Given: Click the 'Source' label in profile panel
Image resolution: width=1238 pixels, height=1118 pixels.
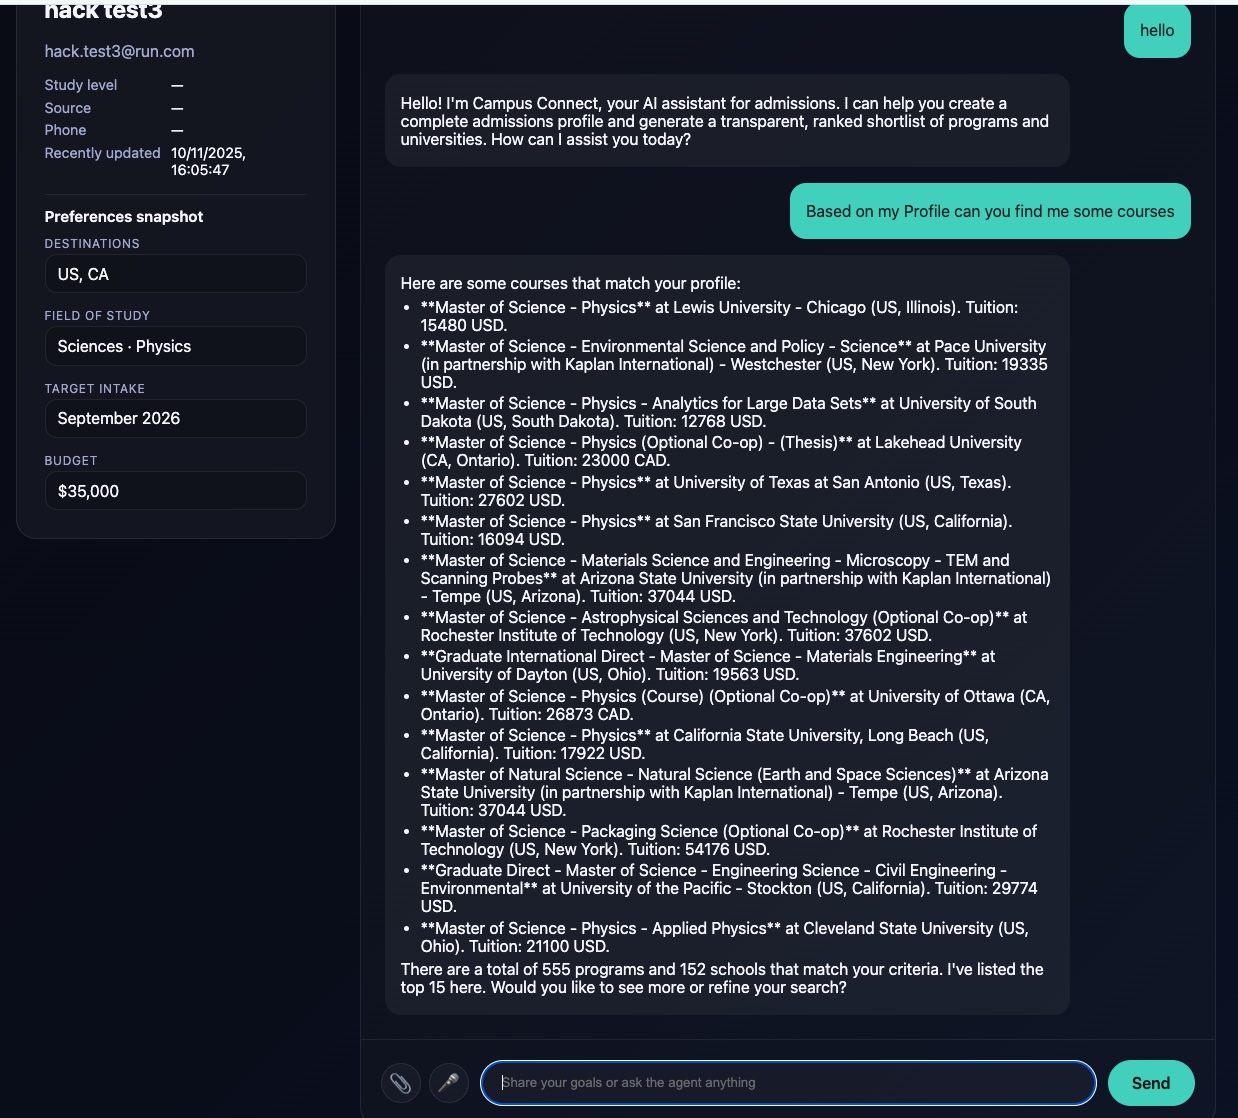Looking at the screenshot, I should (x=68, y=108).
